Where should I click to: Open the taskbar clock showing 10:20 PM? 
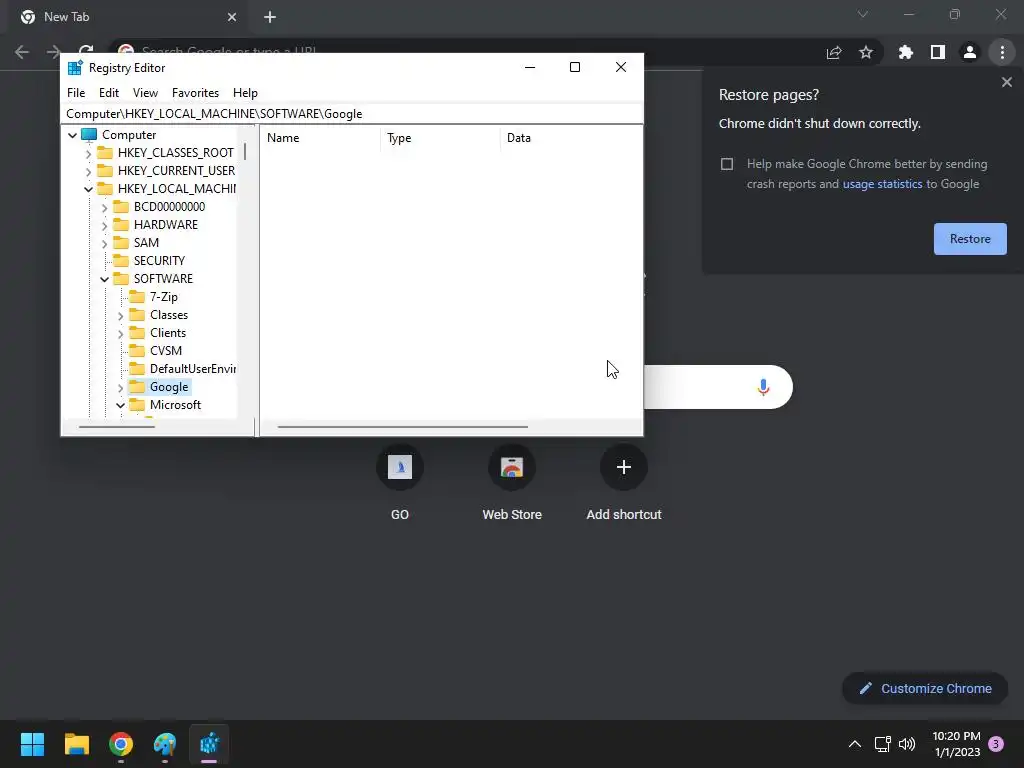[956, 744]
